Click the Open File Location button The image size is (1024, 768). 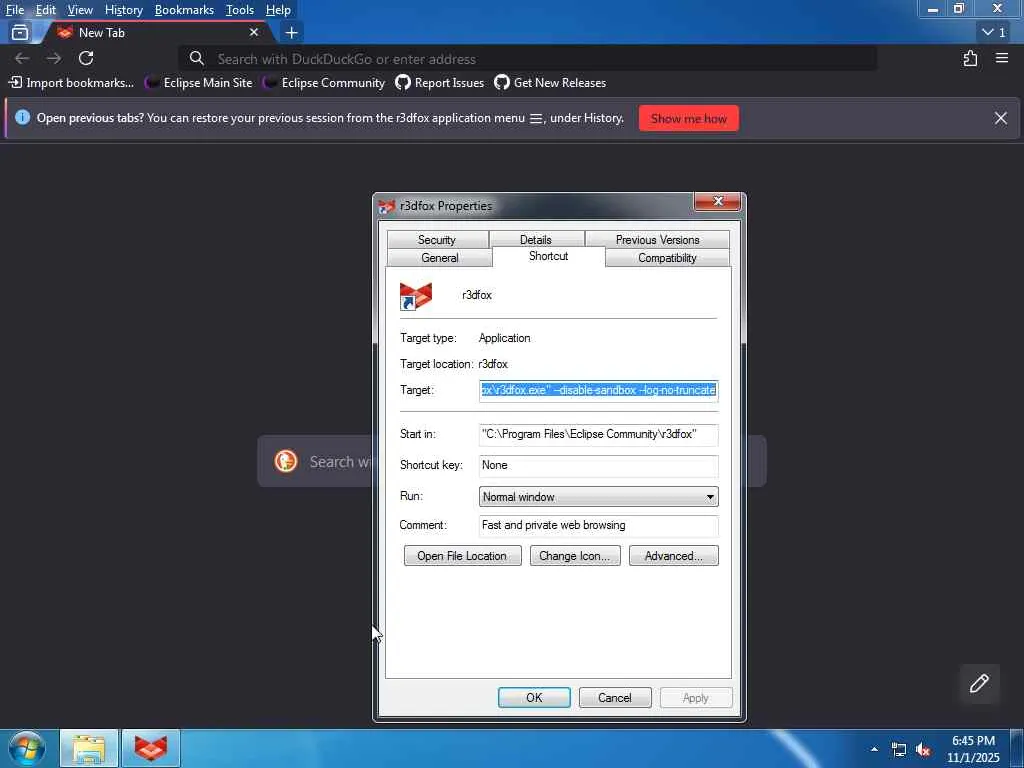tap(462, 556)
